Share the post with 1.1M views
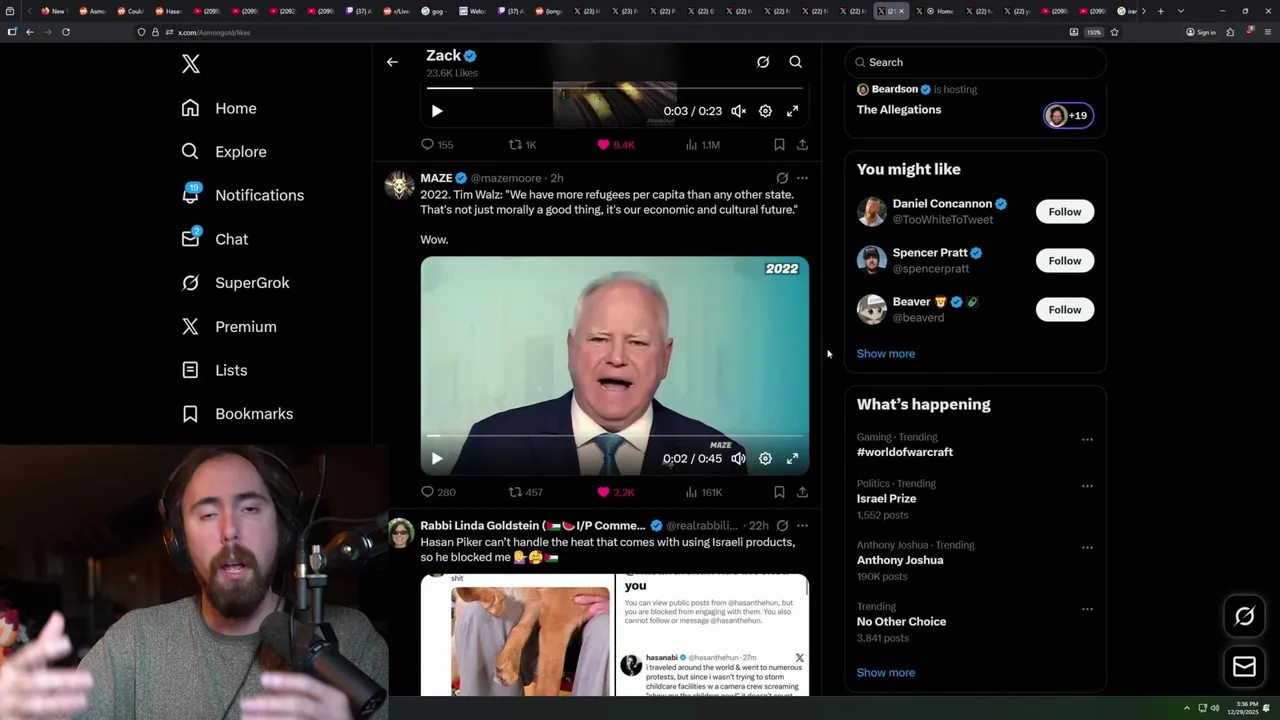The height and width of the screenshot is (720, 1280). pos(802,145)
